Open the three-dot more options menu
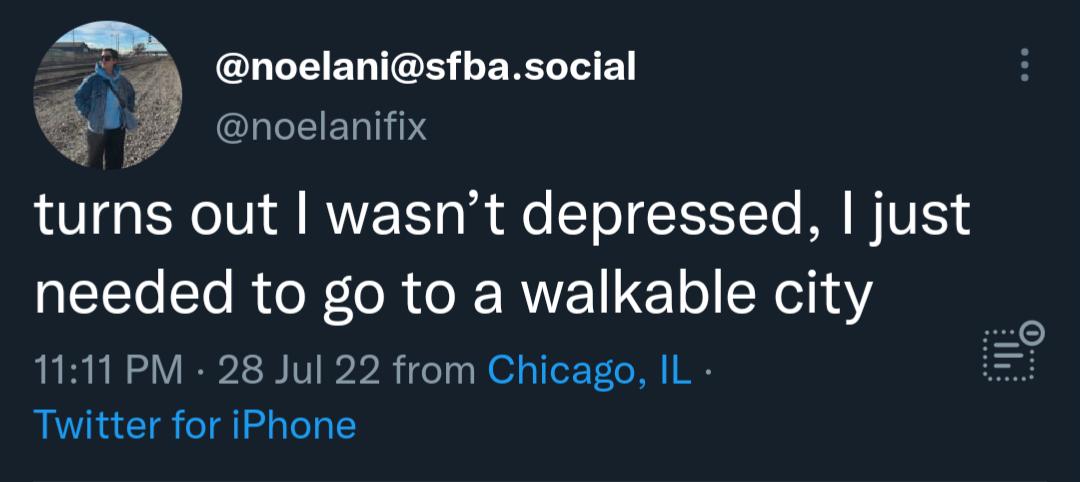The height and width of the screenshot is (482, 1080). [x=1022, y=65]
